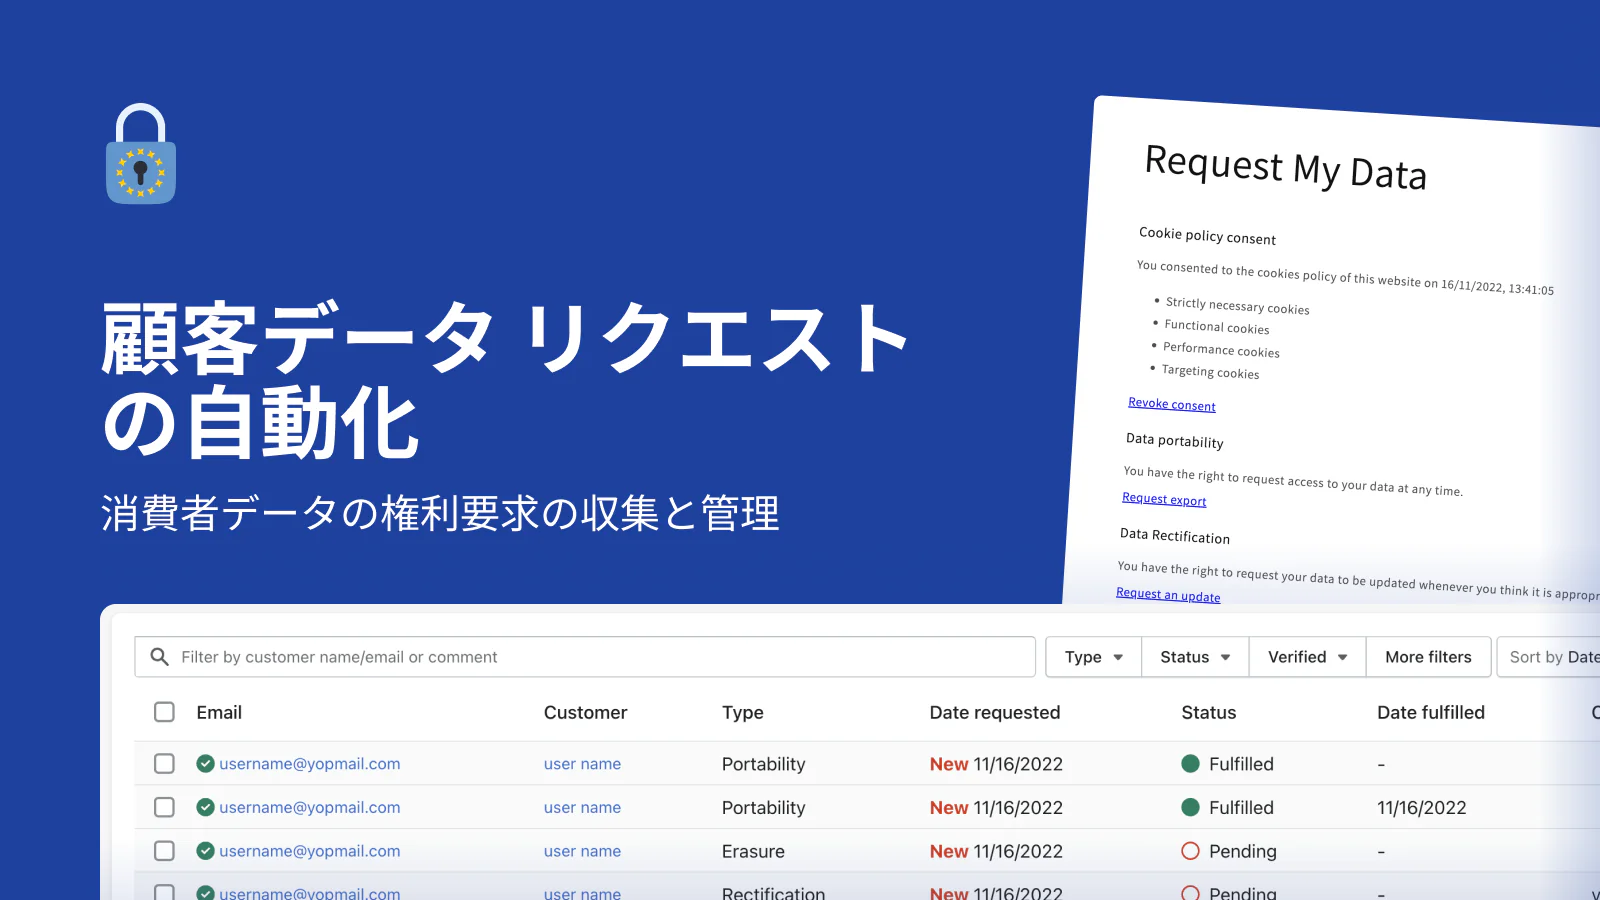Click green Fulfilled status dot in first row
The width and height of the screenshot is (1600, 900).
coord(1190,764)
